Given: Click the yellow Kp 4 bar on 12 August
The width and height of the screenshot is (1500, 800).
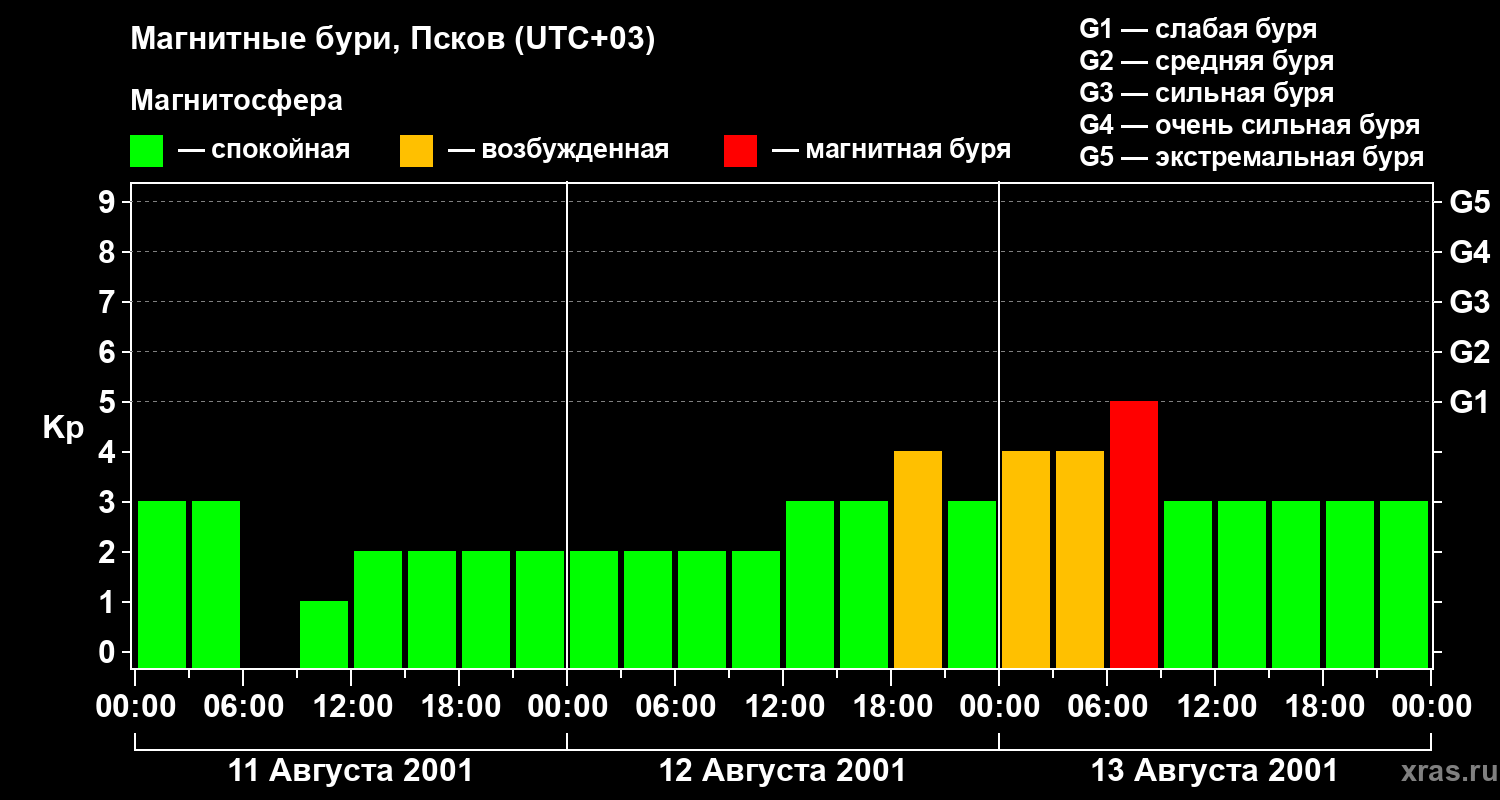Looking at the screenshot, I should [918, 559].
